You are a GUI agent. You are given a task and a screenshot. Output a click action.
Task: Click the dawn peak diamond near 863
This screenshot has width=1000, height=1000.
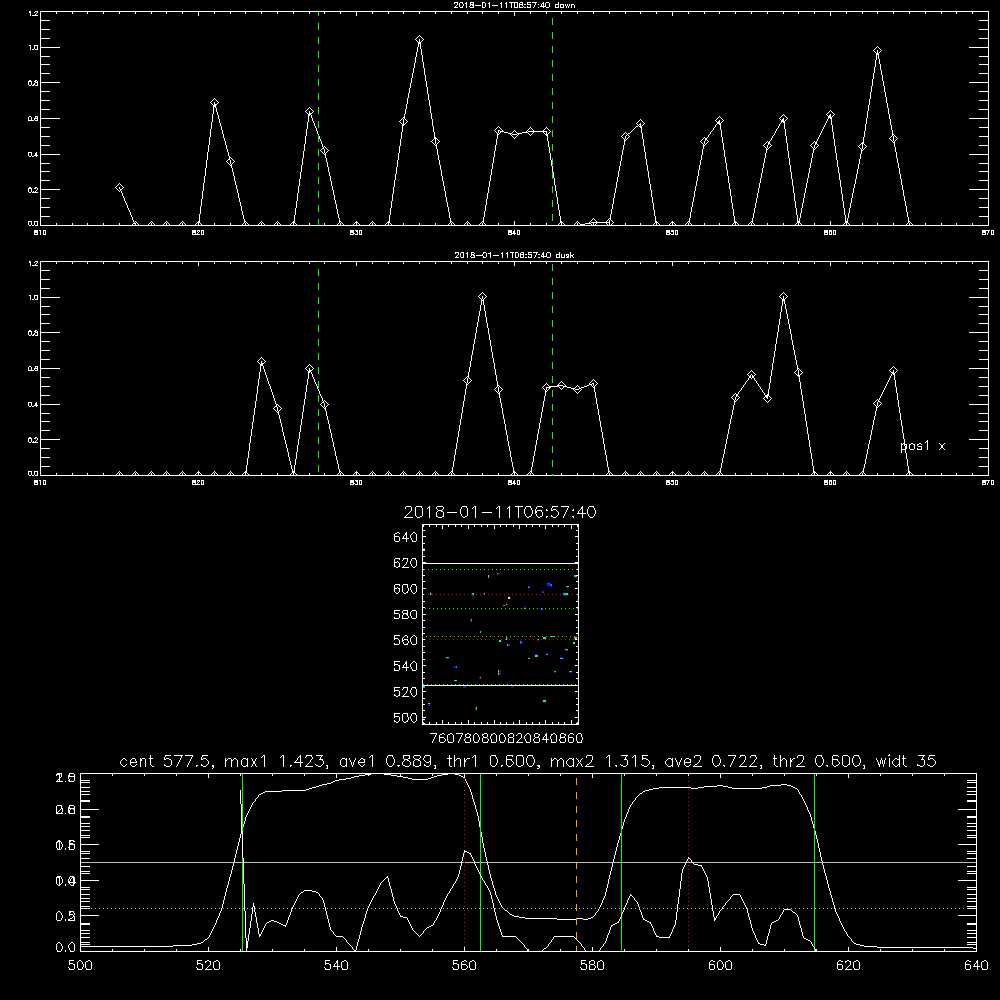point(878,50)
